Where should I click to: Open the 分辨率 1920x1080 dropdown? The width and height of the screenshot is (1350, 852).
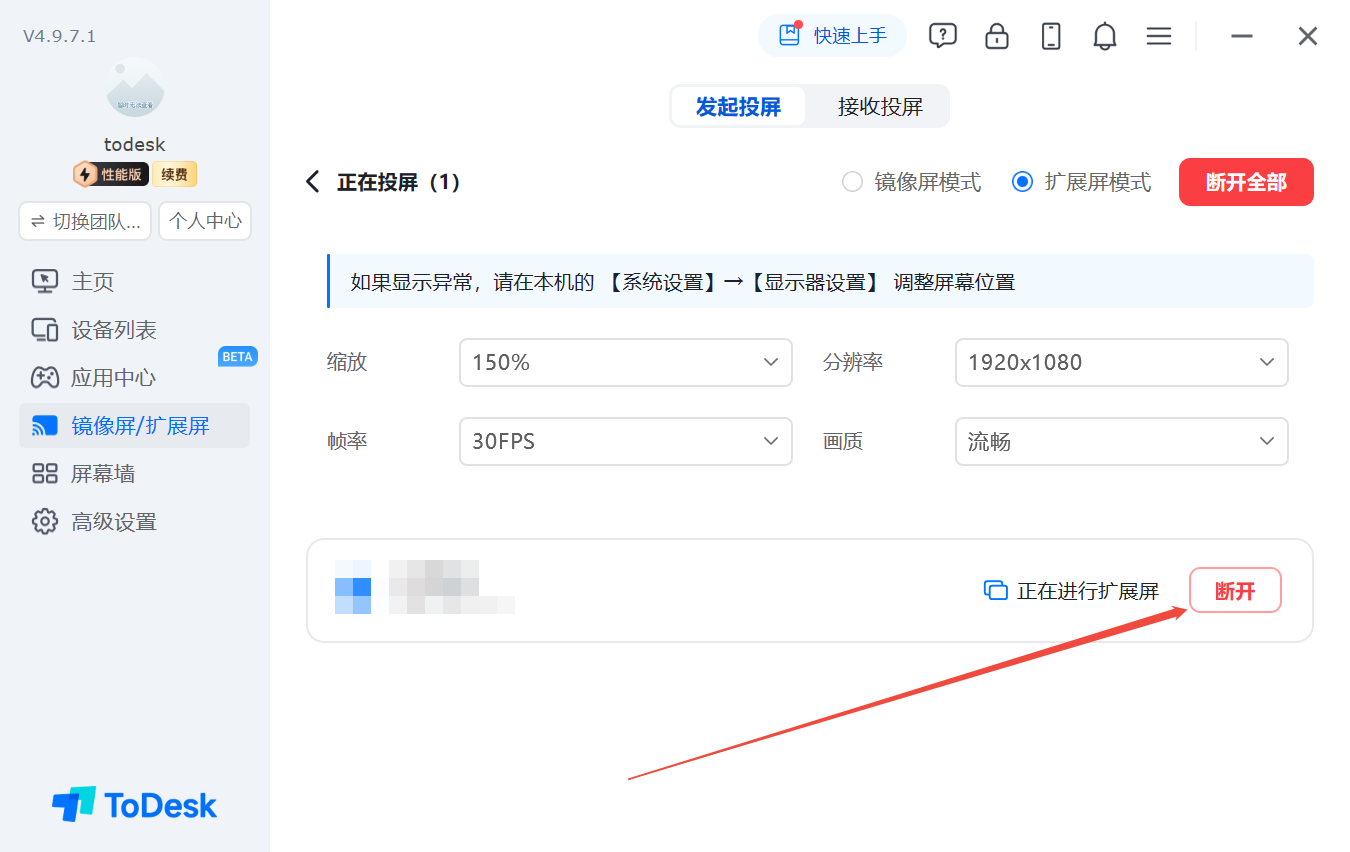1122,362
